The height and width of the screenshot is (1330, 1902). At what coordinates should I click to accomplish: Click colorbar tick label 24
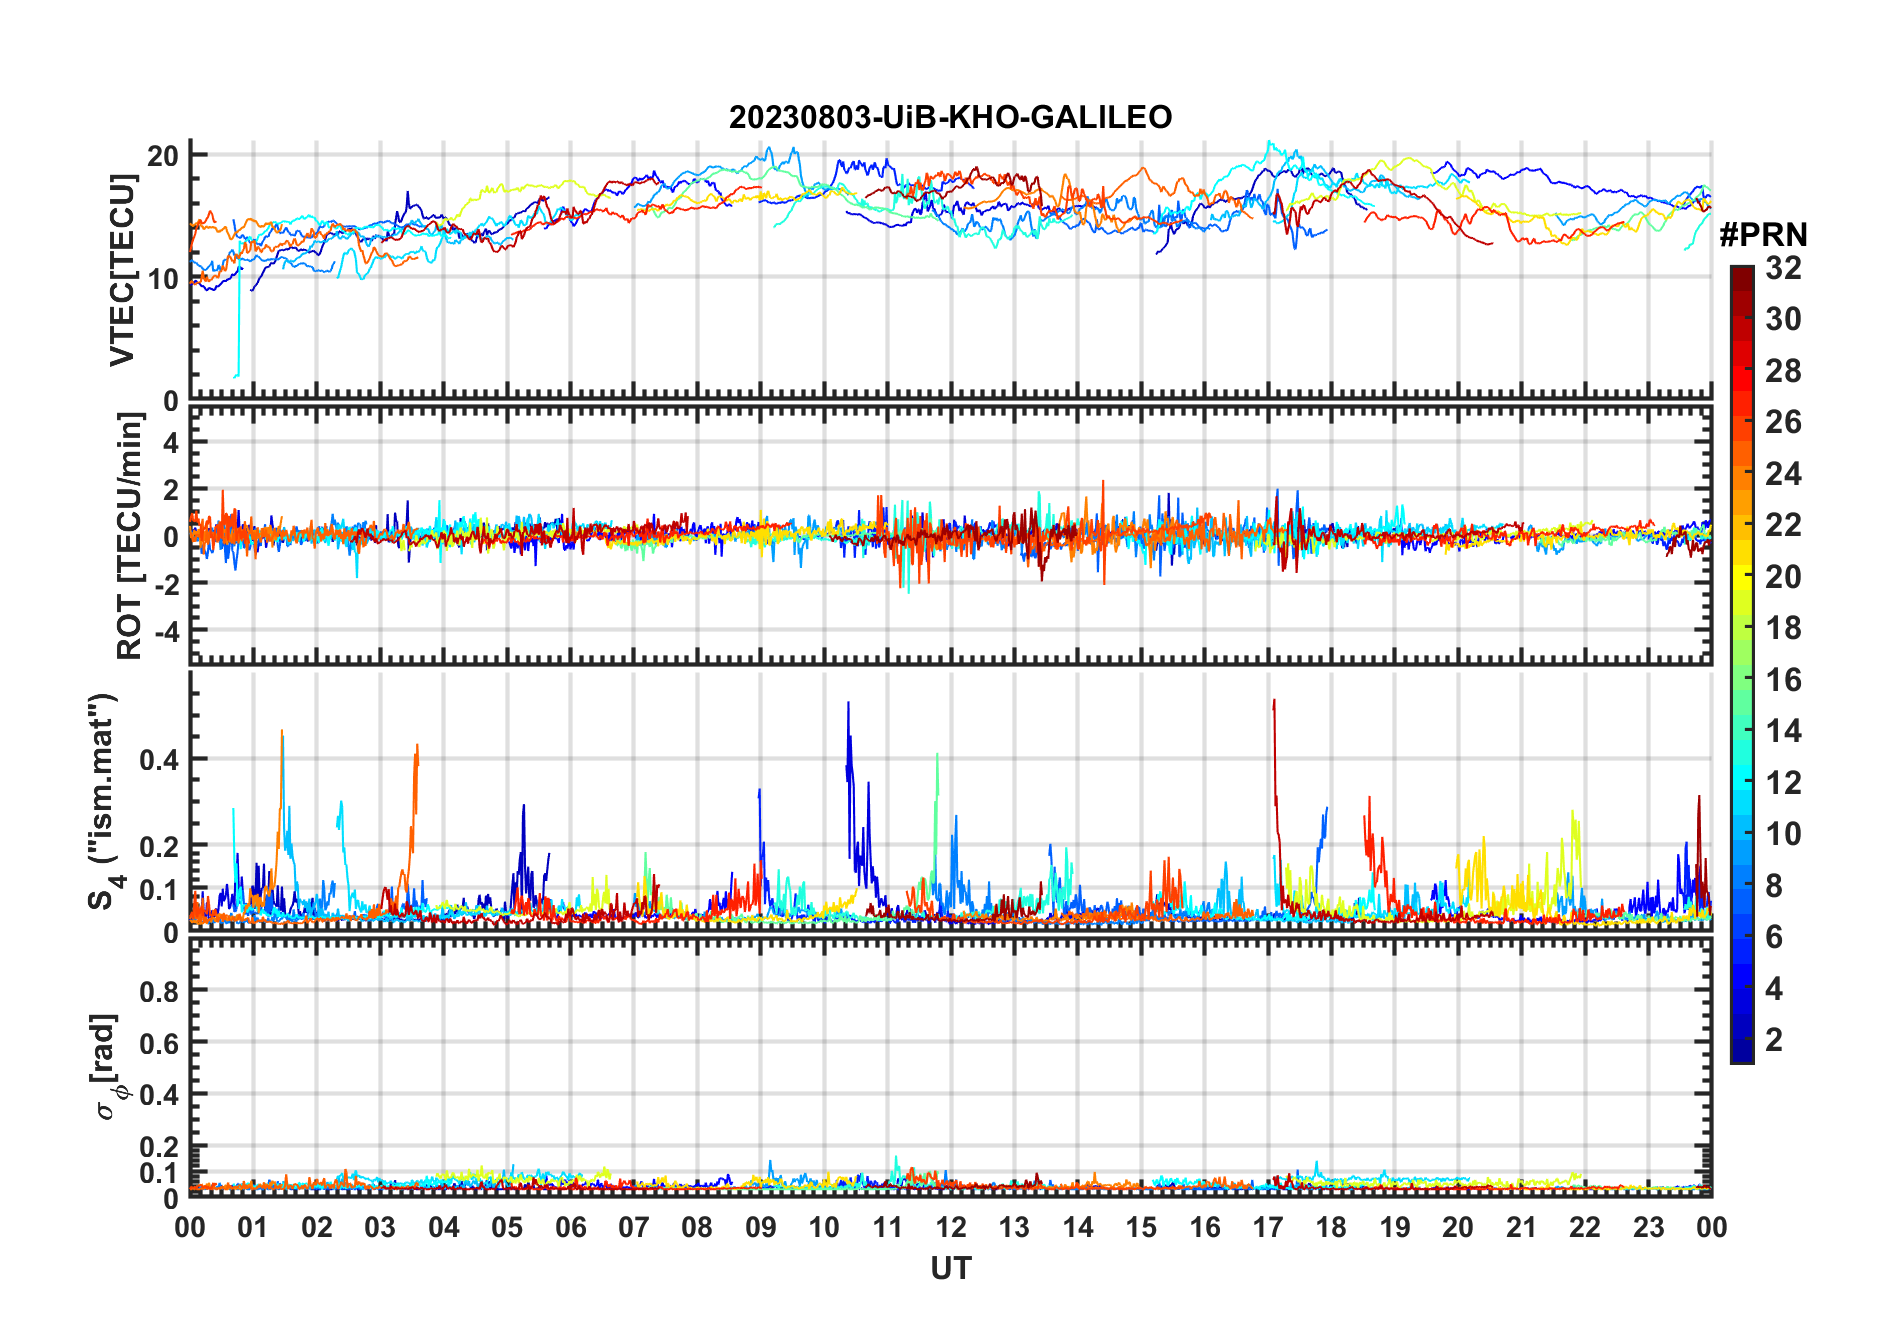coord(1783,474)
